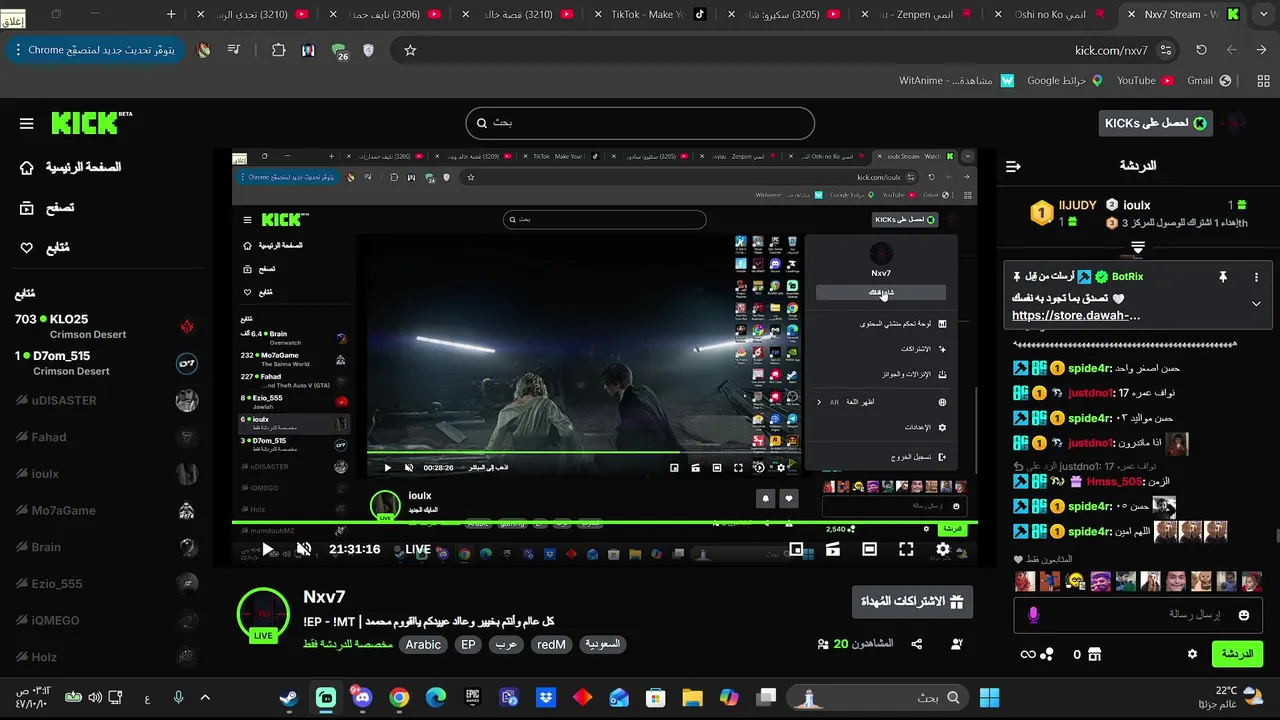1280x720 pixels.
Task: Click into the إرسال رسالة chat input
Action: tap(1138, 615)
